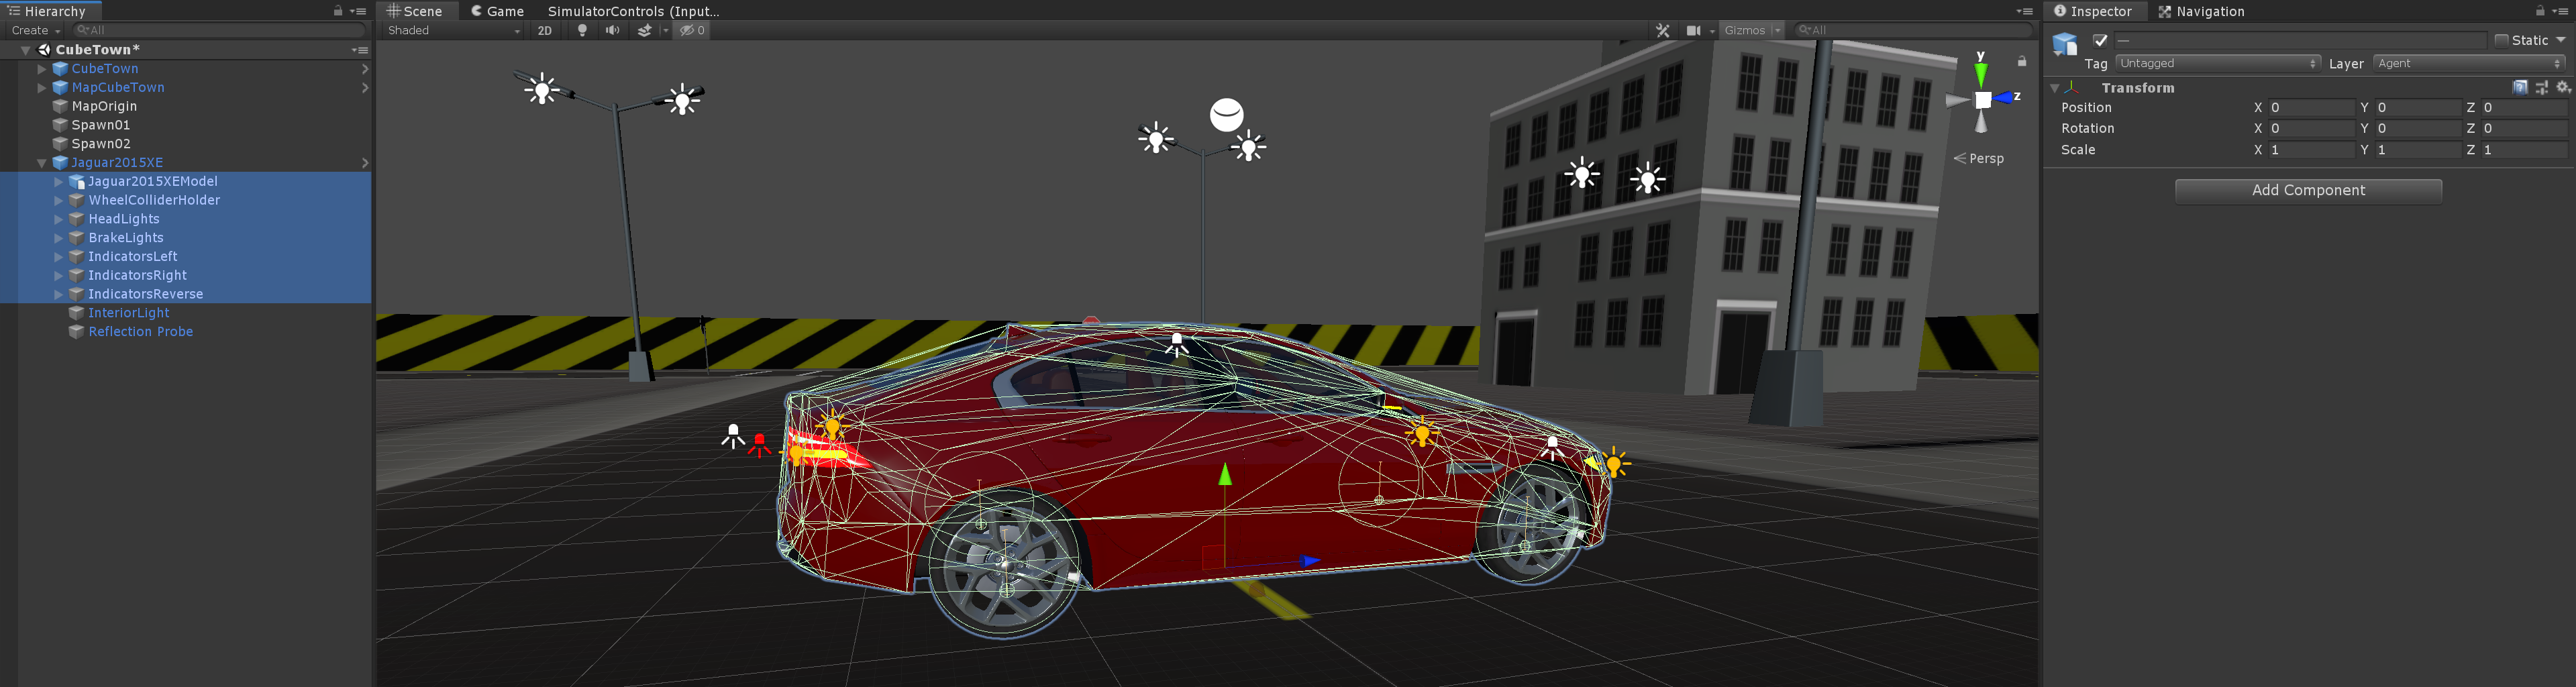Click the Transform help reference icon

coord(2520,88)
